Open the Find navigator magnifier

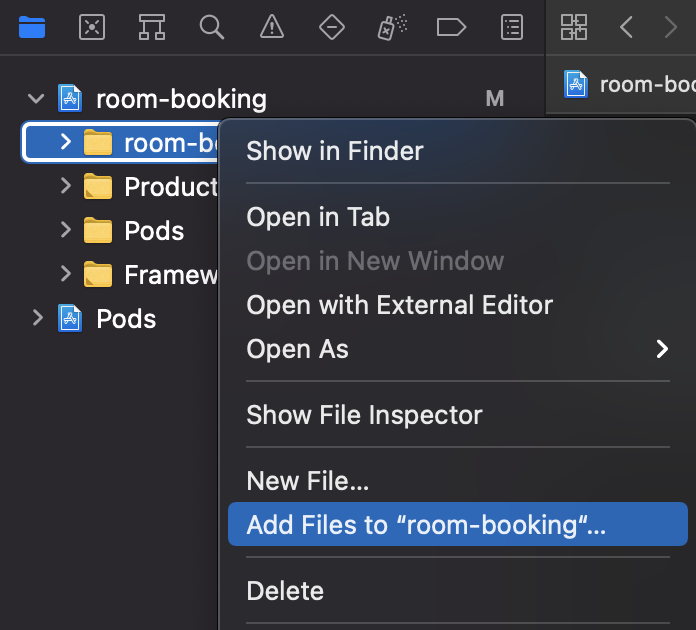click(212, 27)
